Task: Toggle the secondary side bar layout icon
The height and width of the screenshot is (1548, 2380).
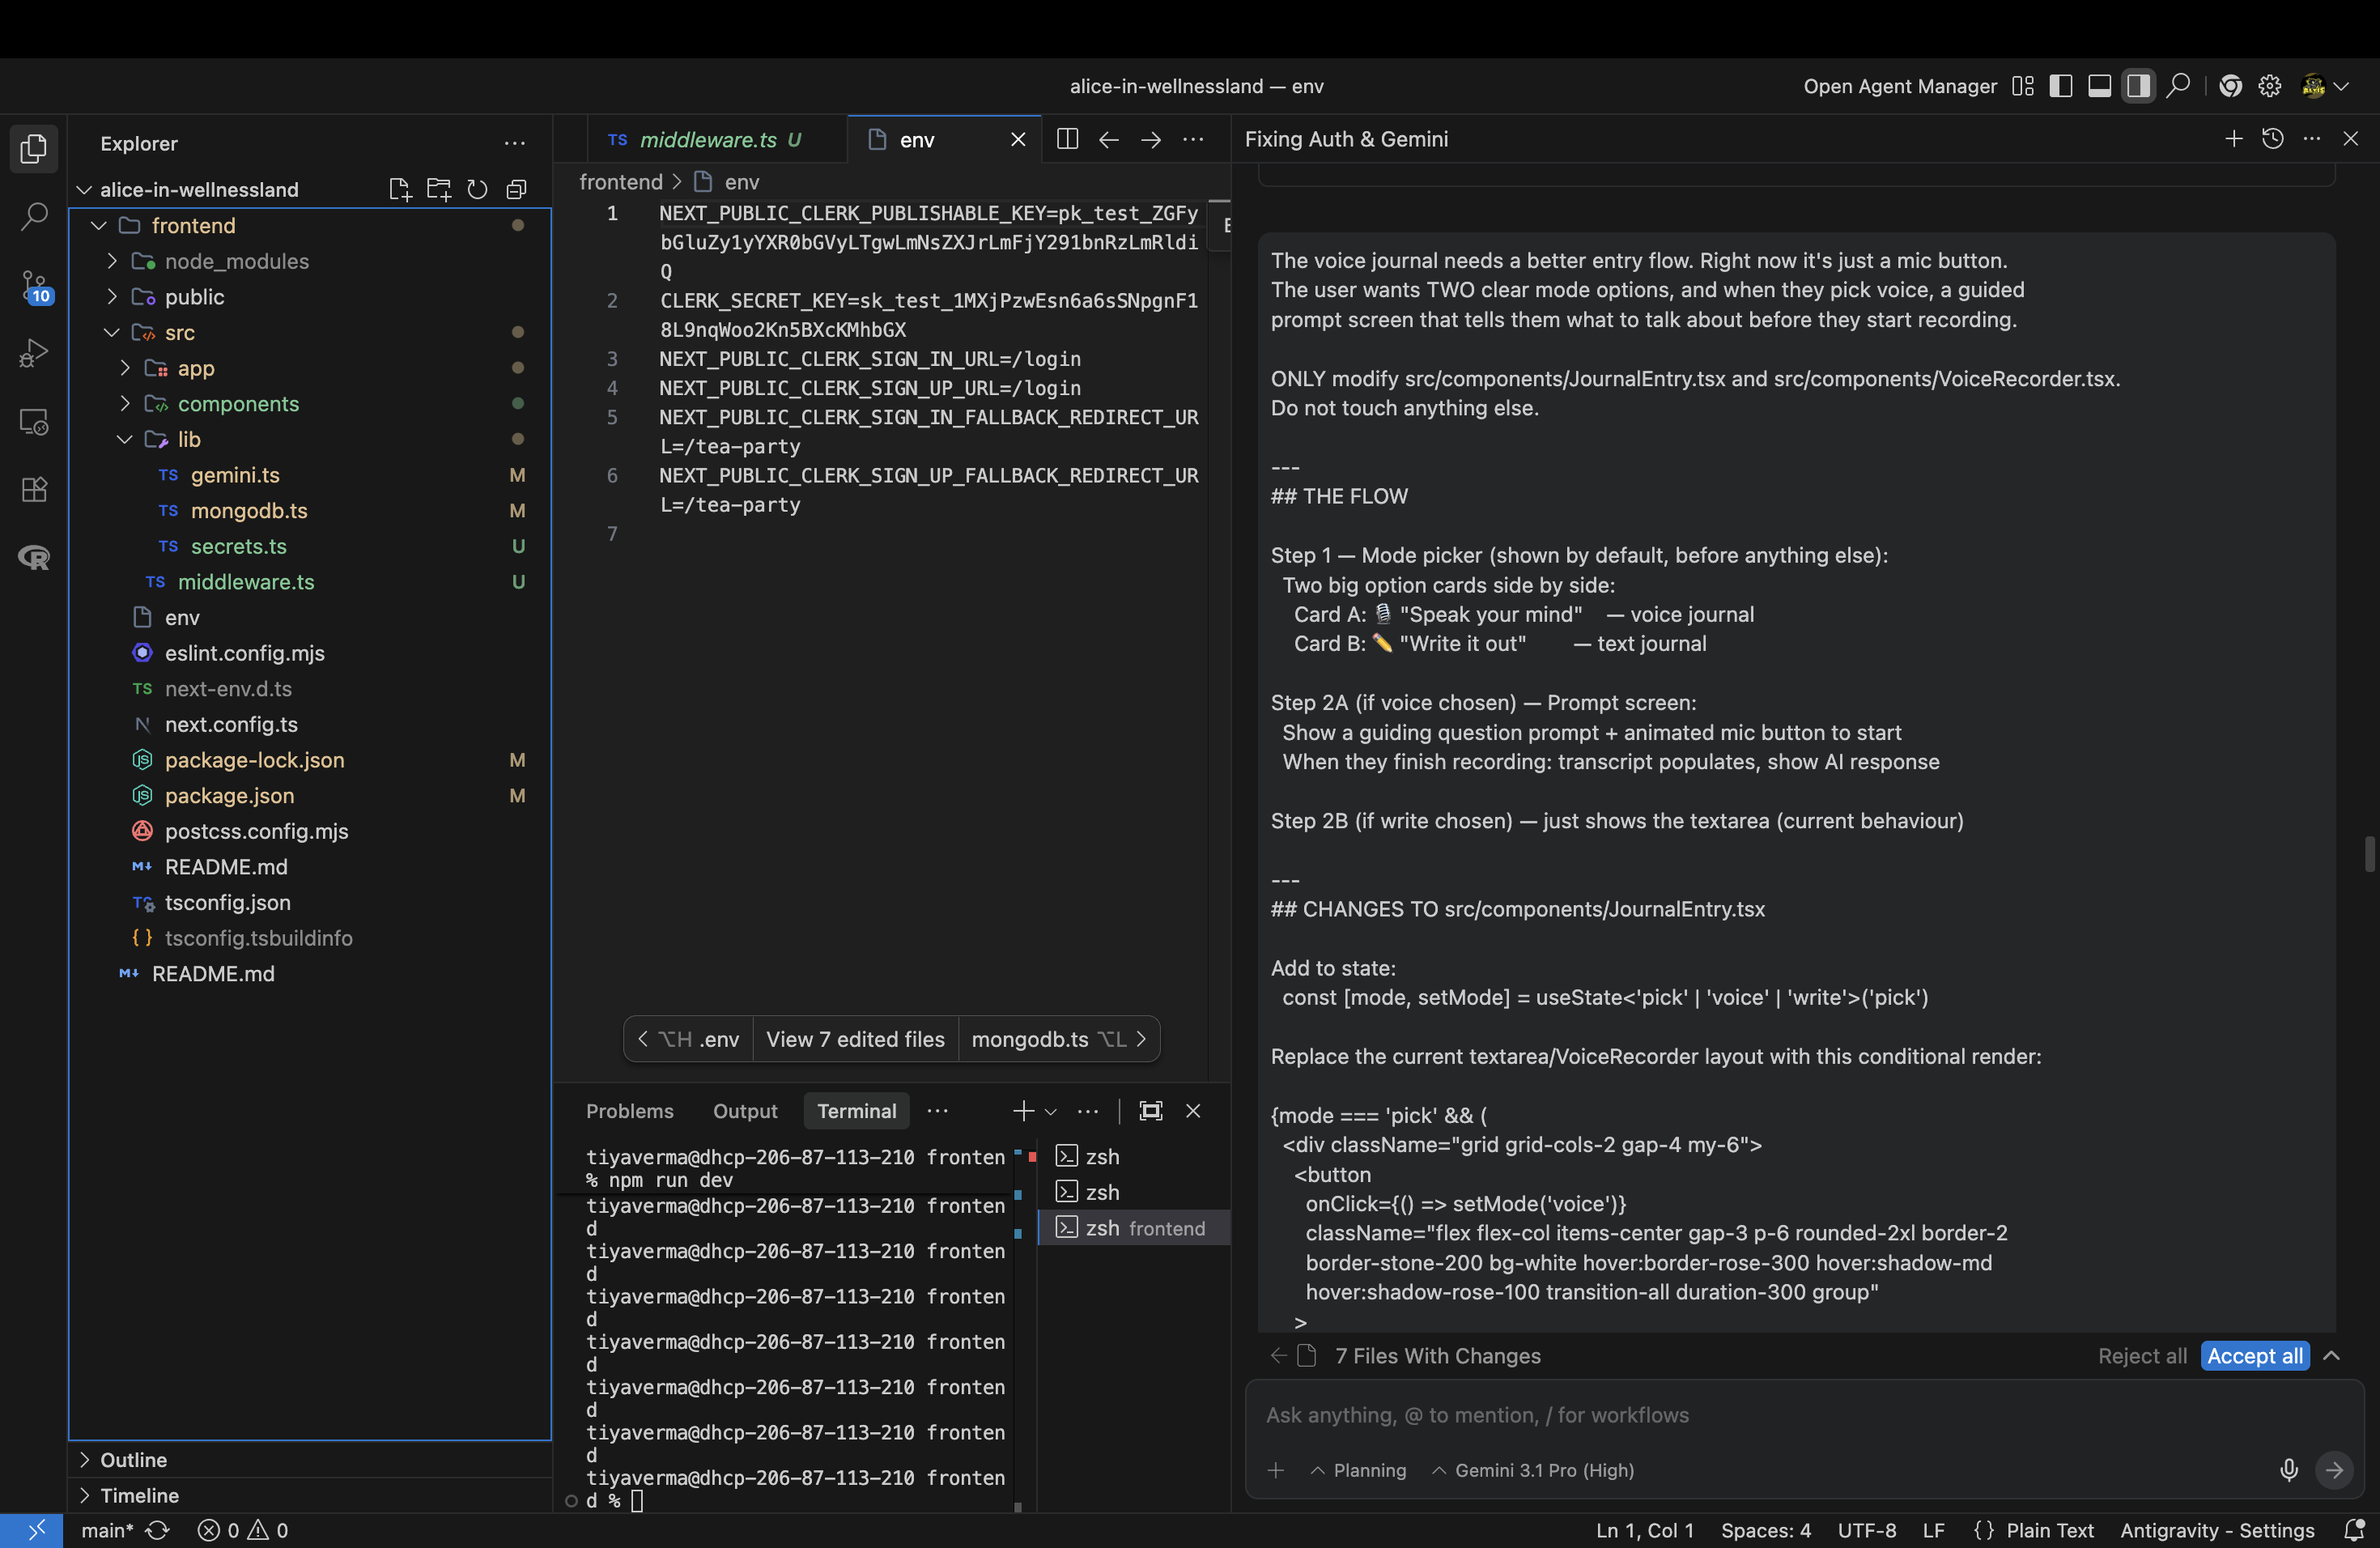Action: point(2138,86)
